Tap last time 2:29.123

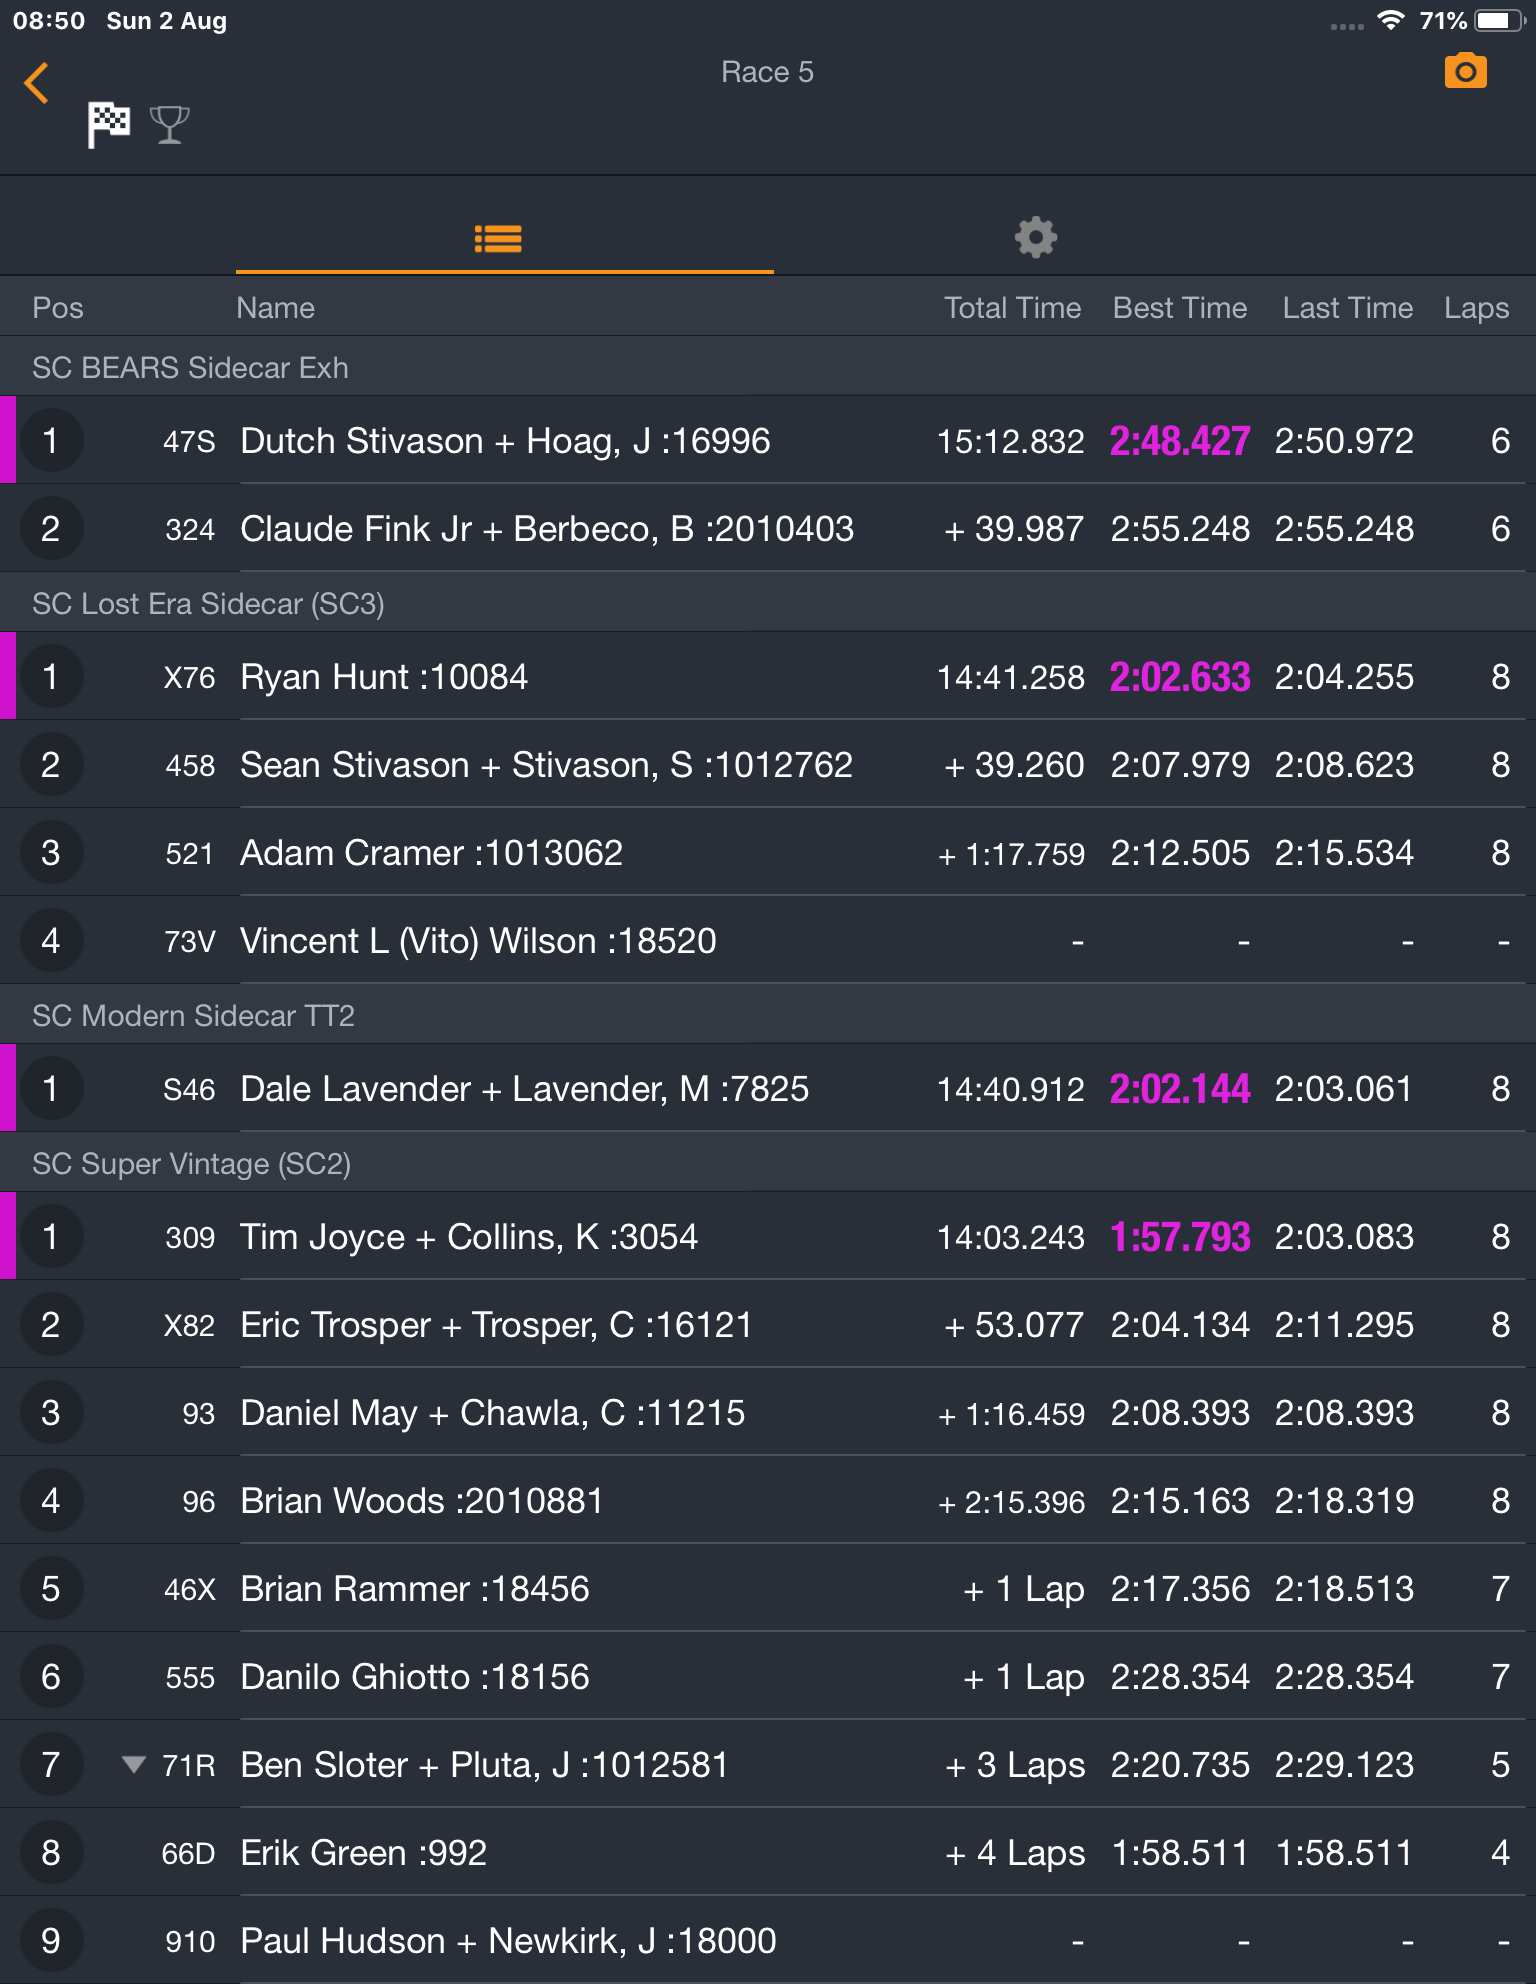pos(1344,1765)
